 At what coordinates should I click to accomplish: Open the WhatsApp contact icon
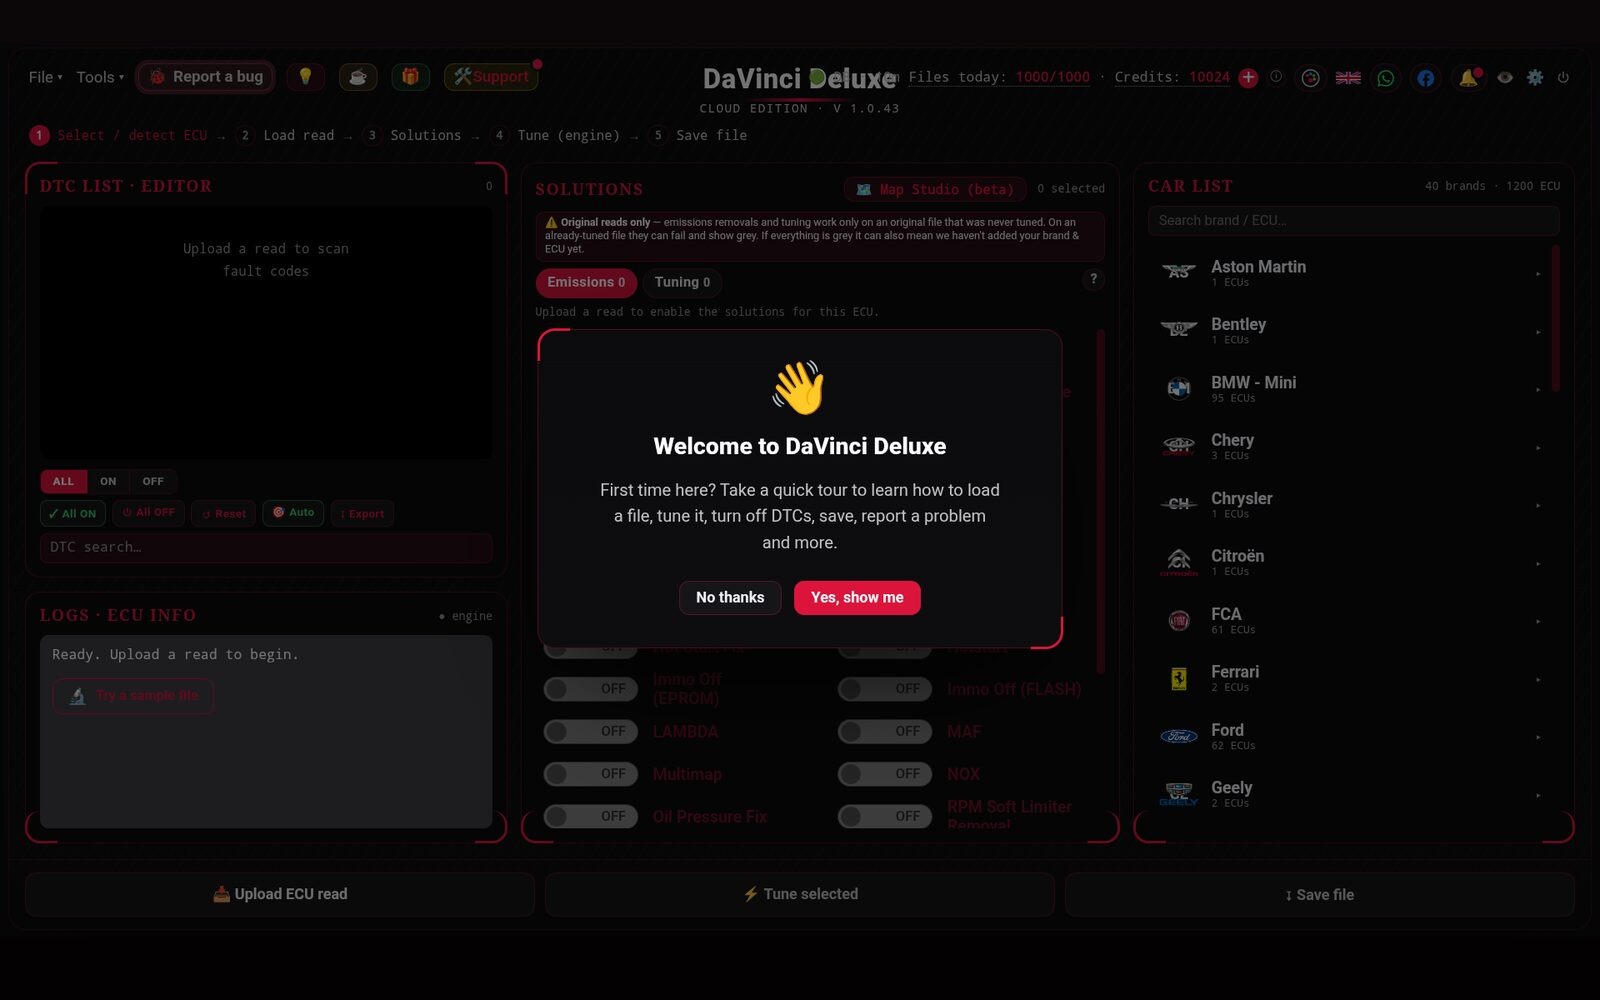coord(1386,78)
